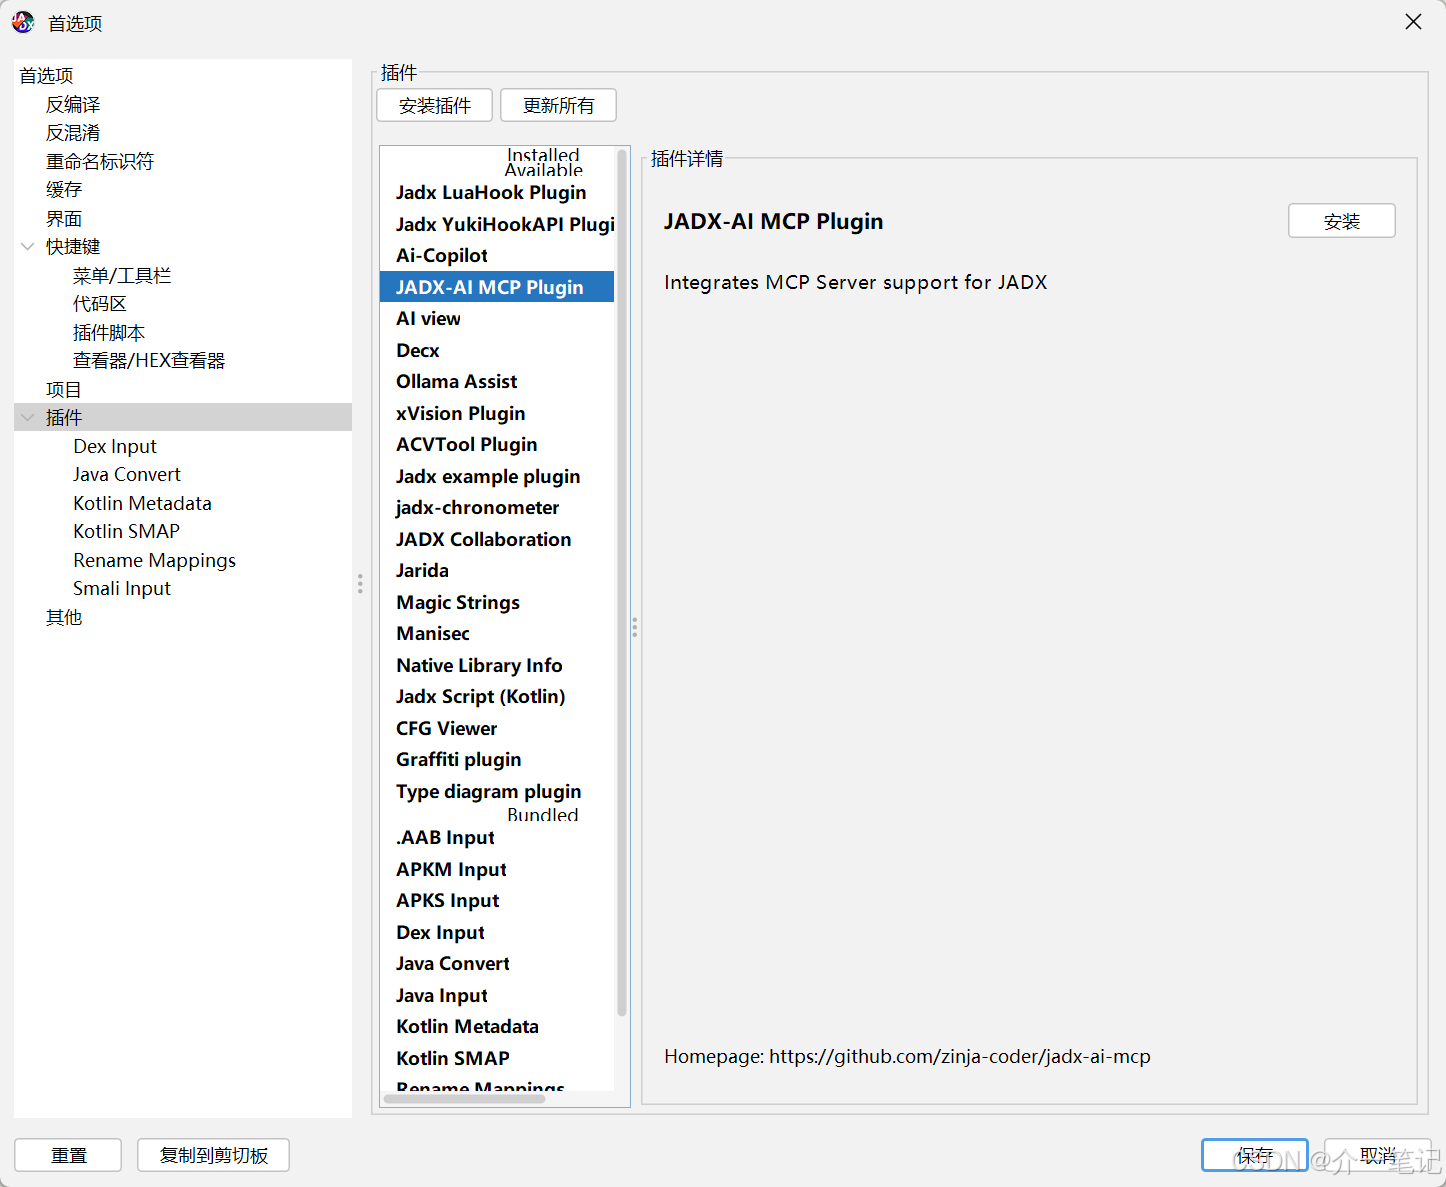Select Magic Strings plugin

pos(497,602)
